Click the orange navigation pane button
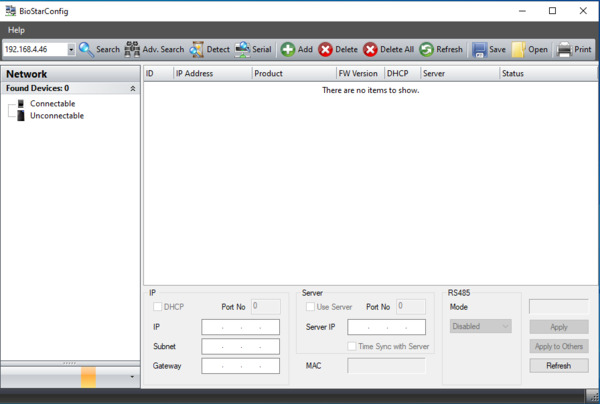Viewport: 600px width, 404px height. pos(88,377)
